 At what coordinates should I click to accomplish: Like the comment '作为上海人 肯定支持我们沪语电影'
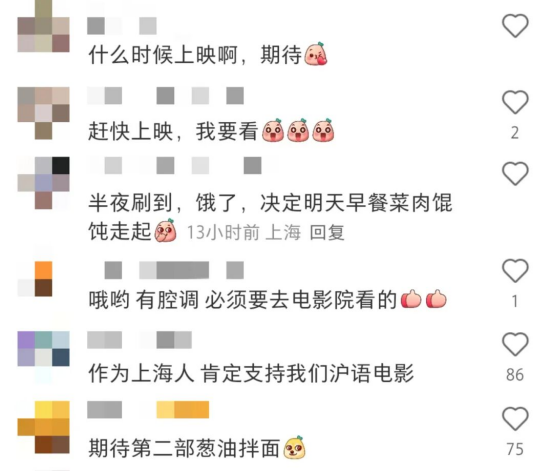click(x=515, y=344)
